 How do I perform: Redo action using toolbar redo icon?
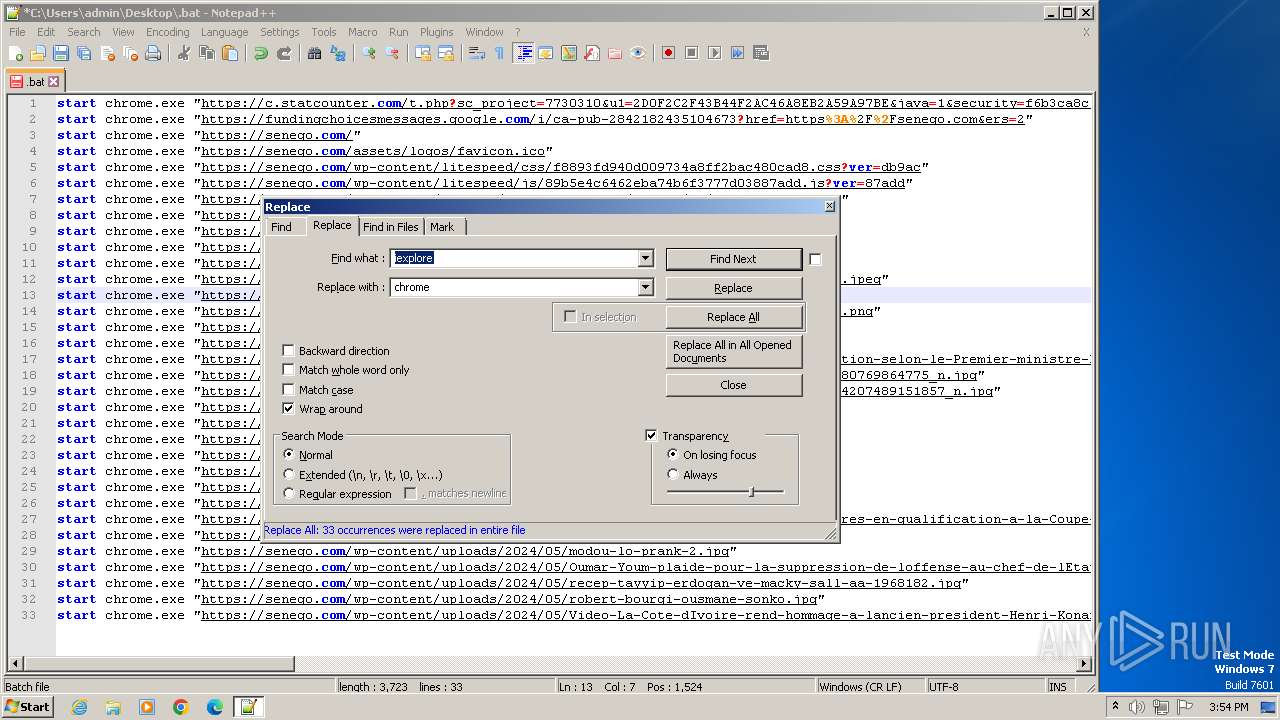point(283,53)
